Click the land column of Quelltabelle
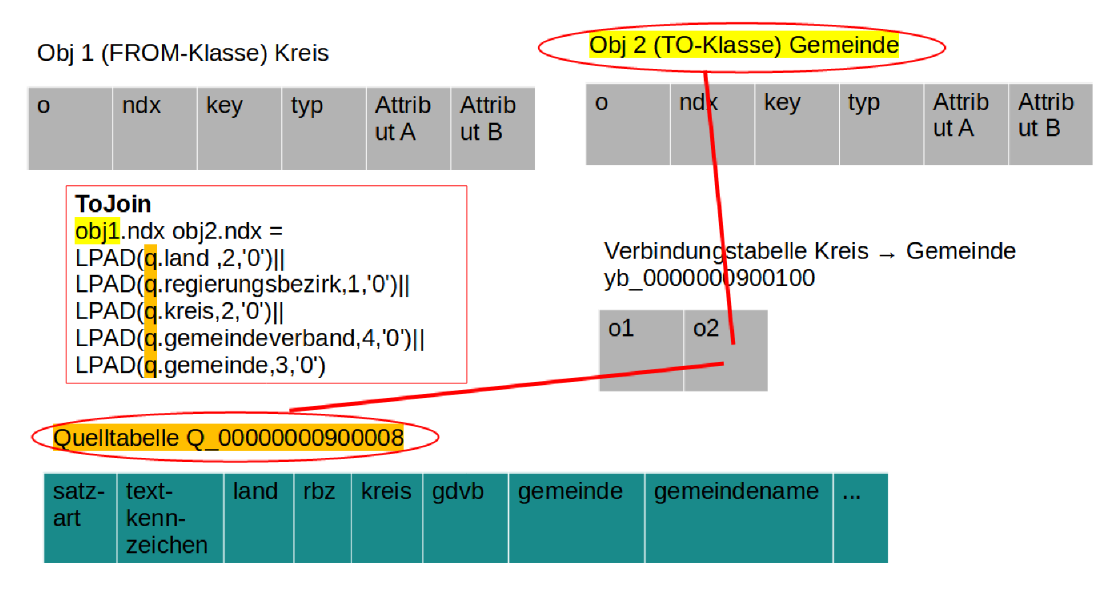The width and height of the screenshot is (1095, 589). pyautogui.click(x=257, y=491)
